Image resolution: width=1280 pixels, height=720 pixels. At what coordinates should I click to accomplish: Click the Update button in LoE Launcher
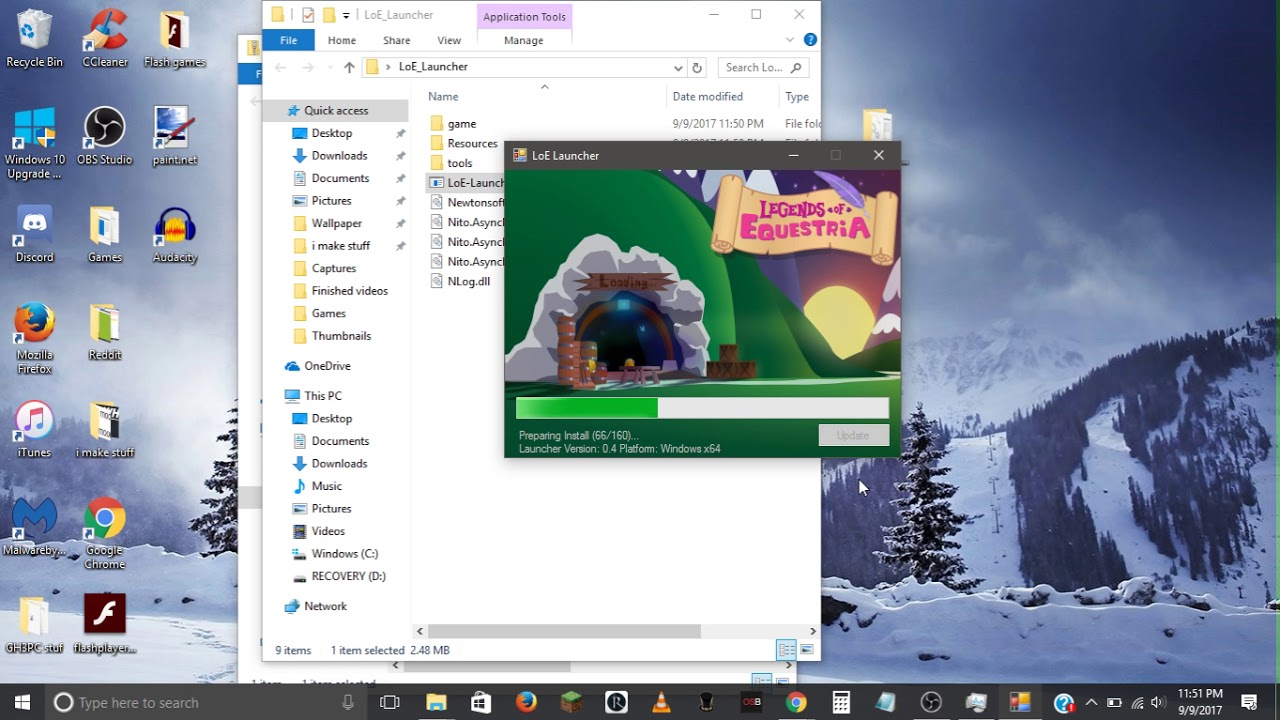tap(853, 435)
